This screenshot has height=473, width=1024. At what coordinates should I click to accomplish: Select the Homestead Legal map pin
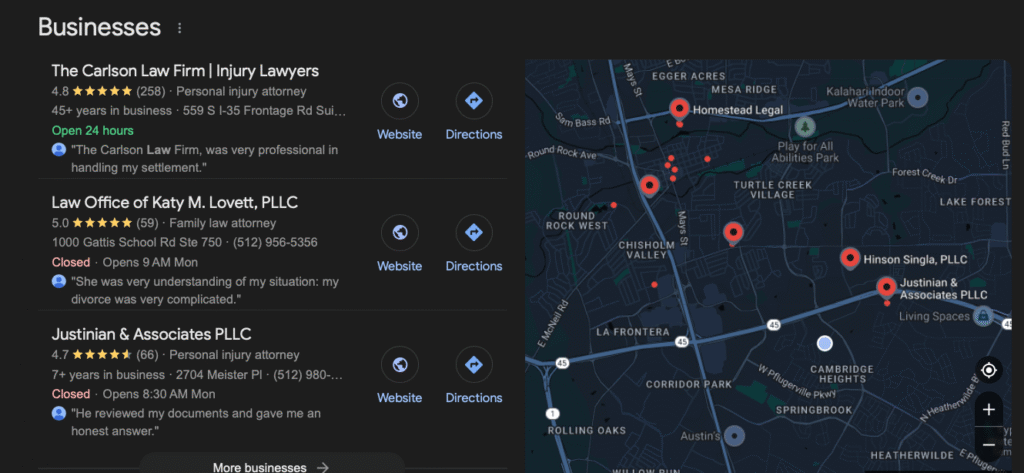(679, 109)
